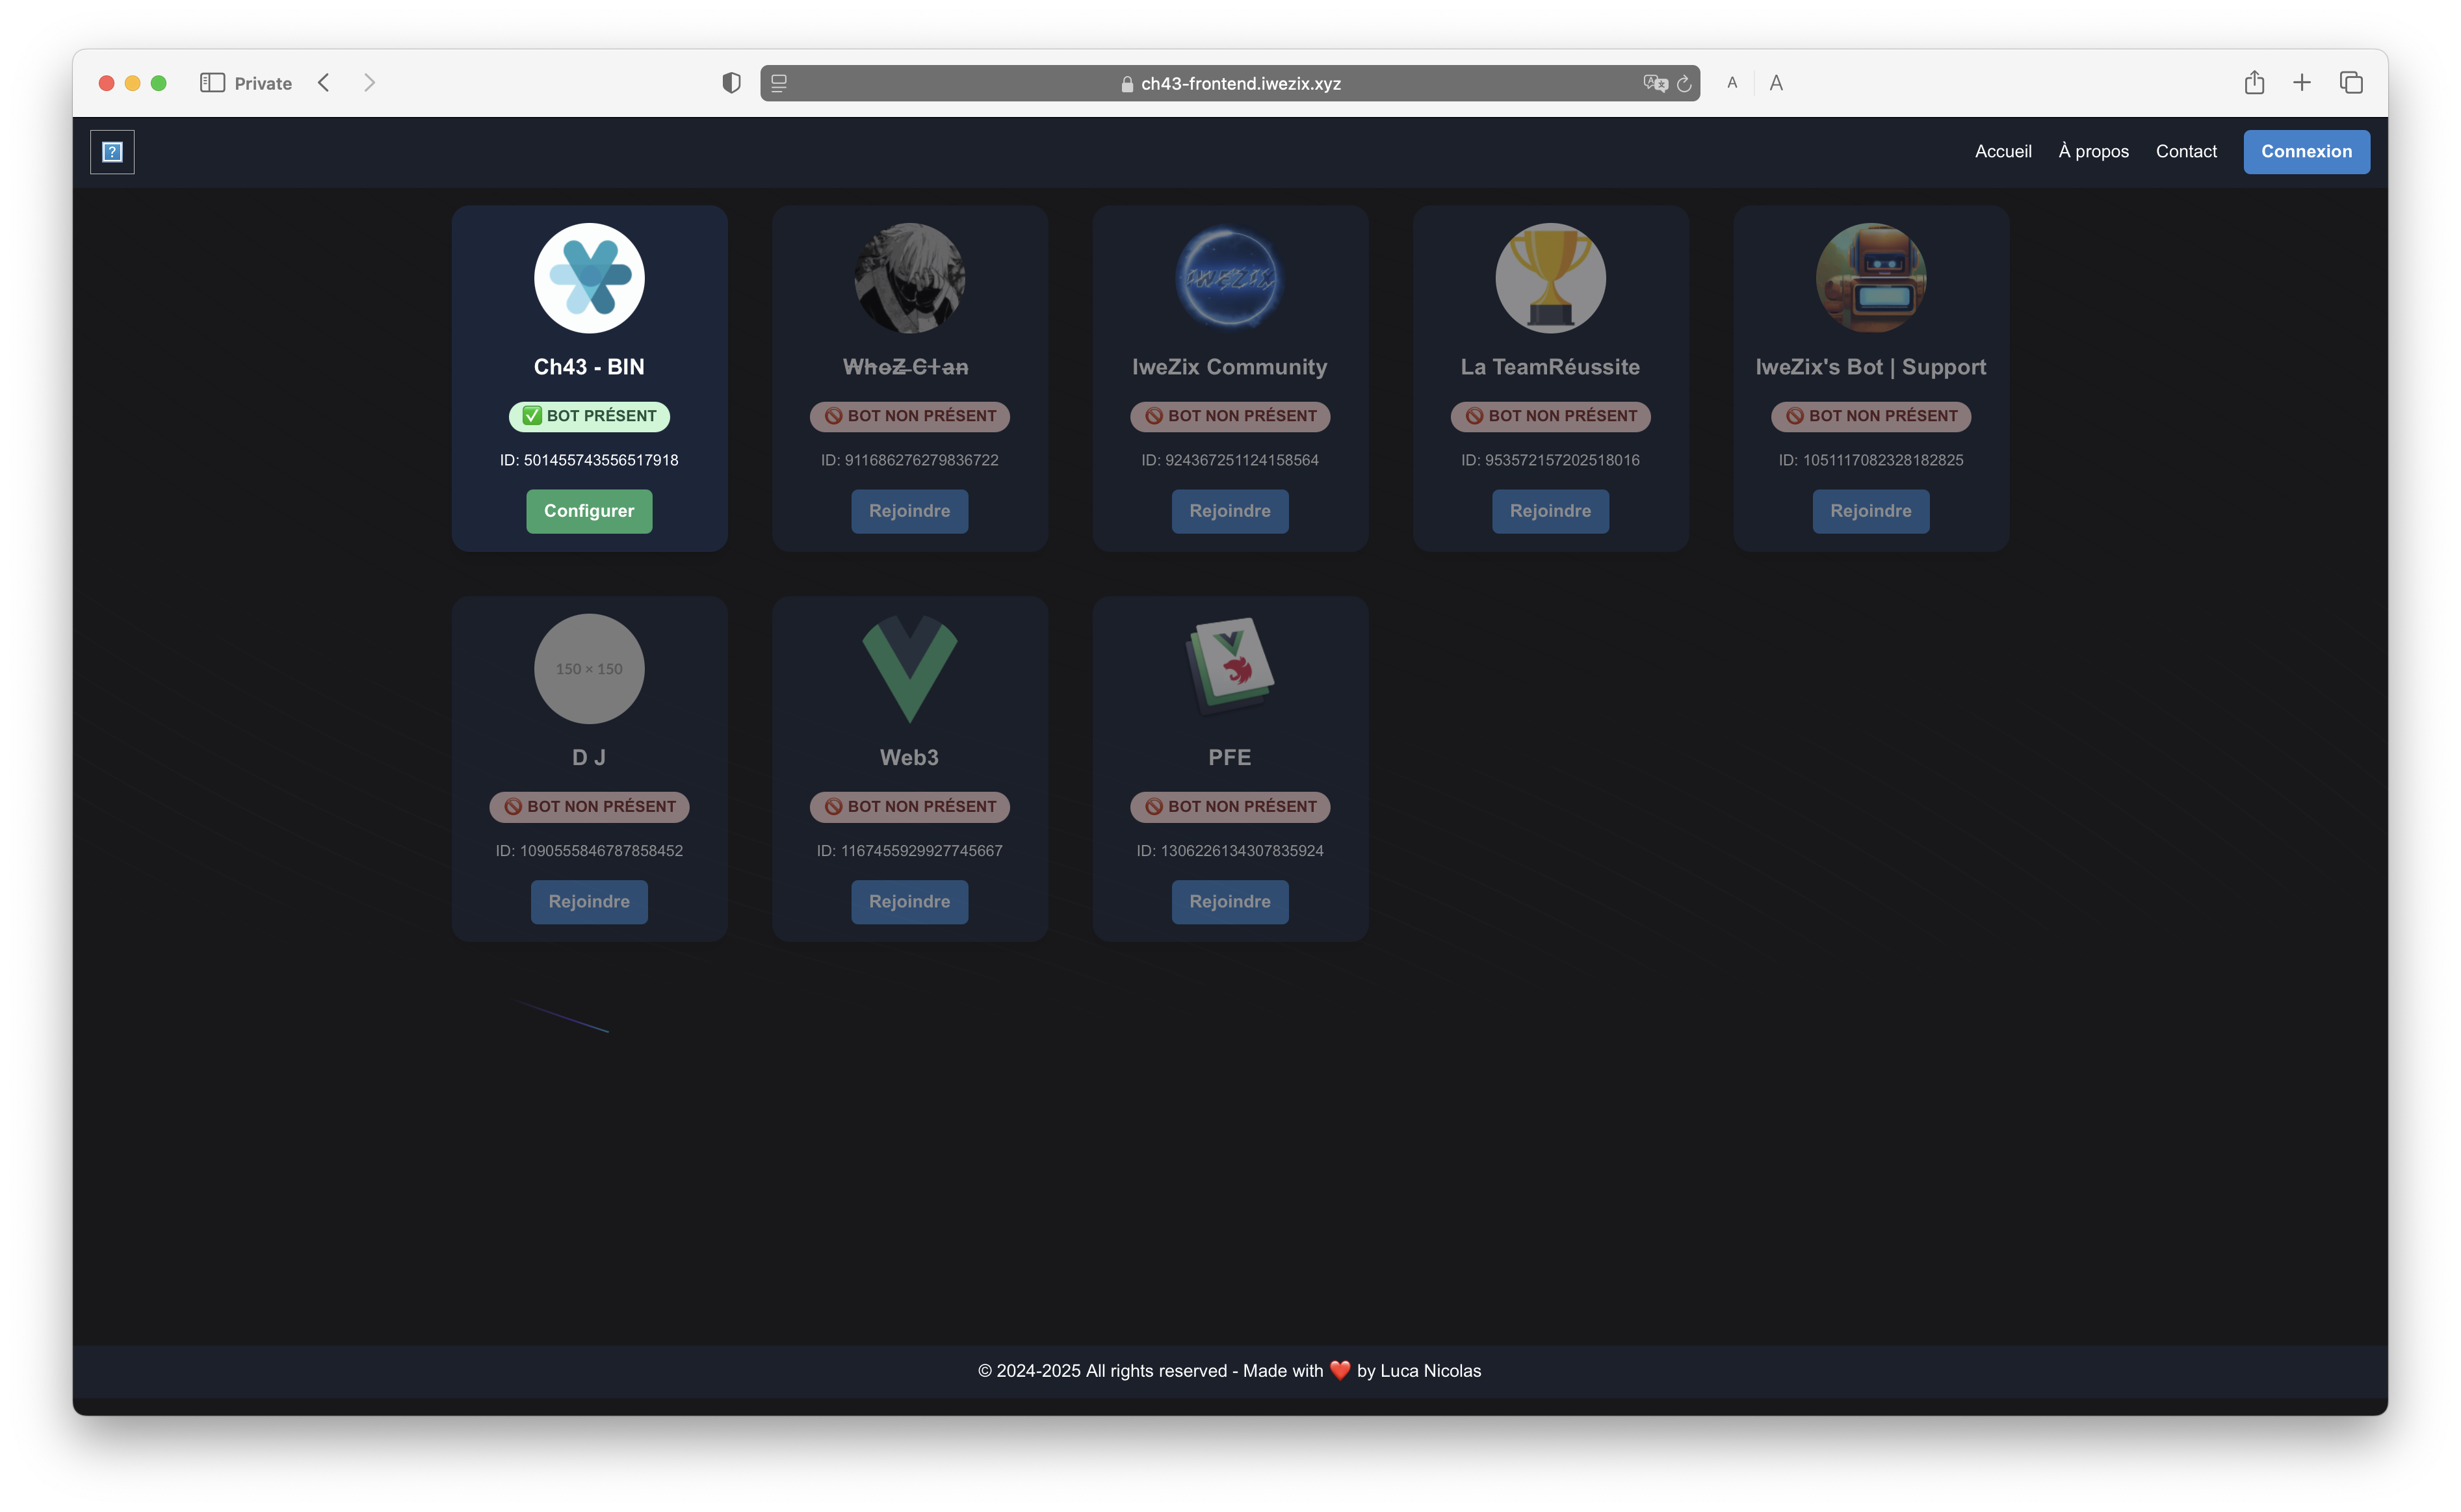Open the À propos page
The width and height of the screenshot is (2461, 1512).
coord(2093,152)
